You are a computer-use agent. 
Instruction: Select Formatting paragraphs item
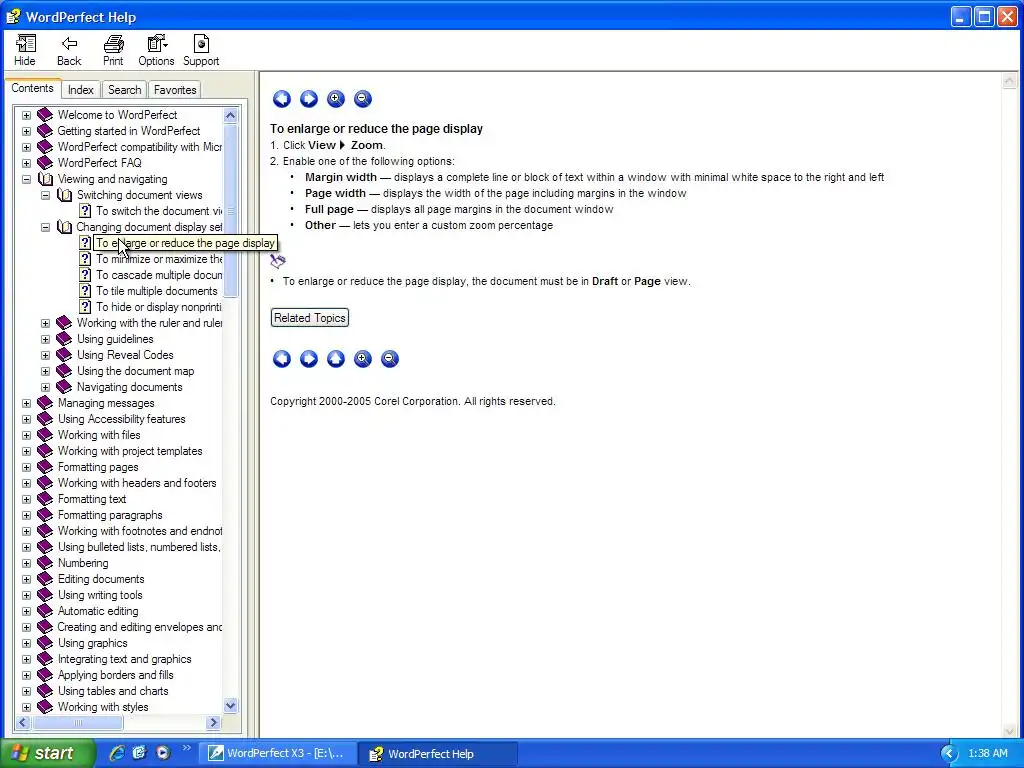coord(110,515)
